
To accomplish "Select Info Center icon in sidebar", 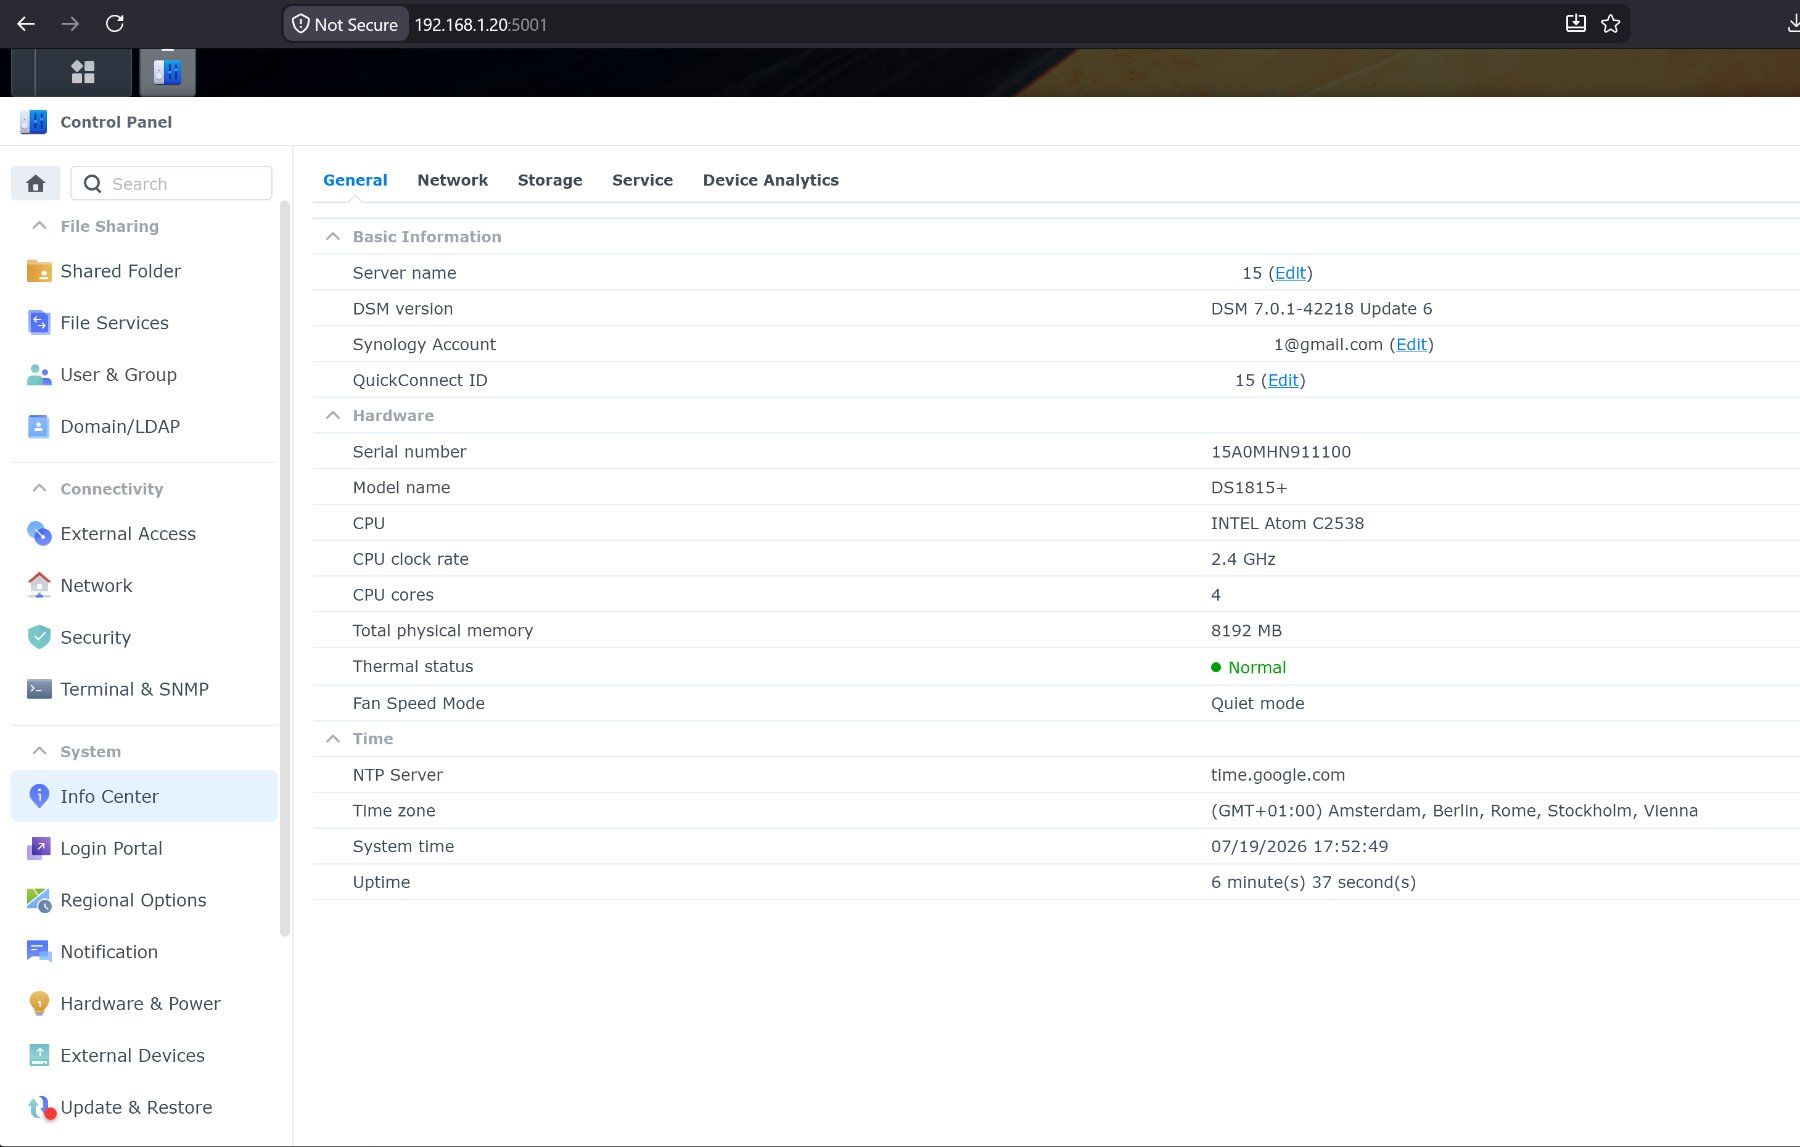I will (x=39, y=796).
